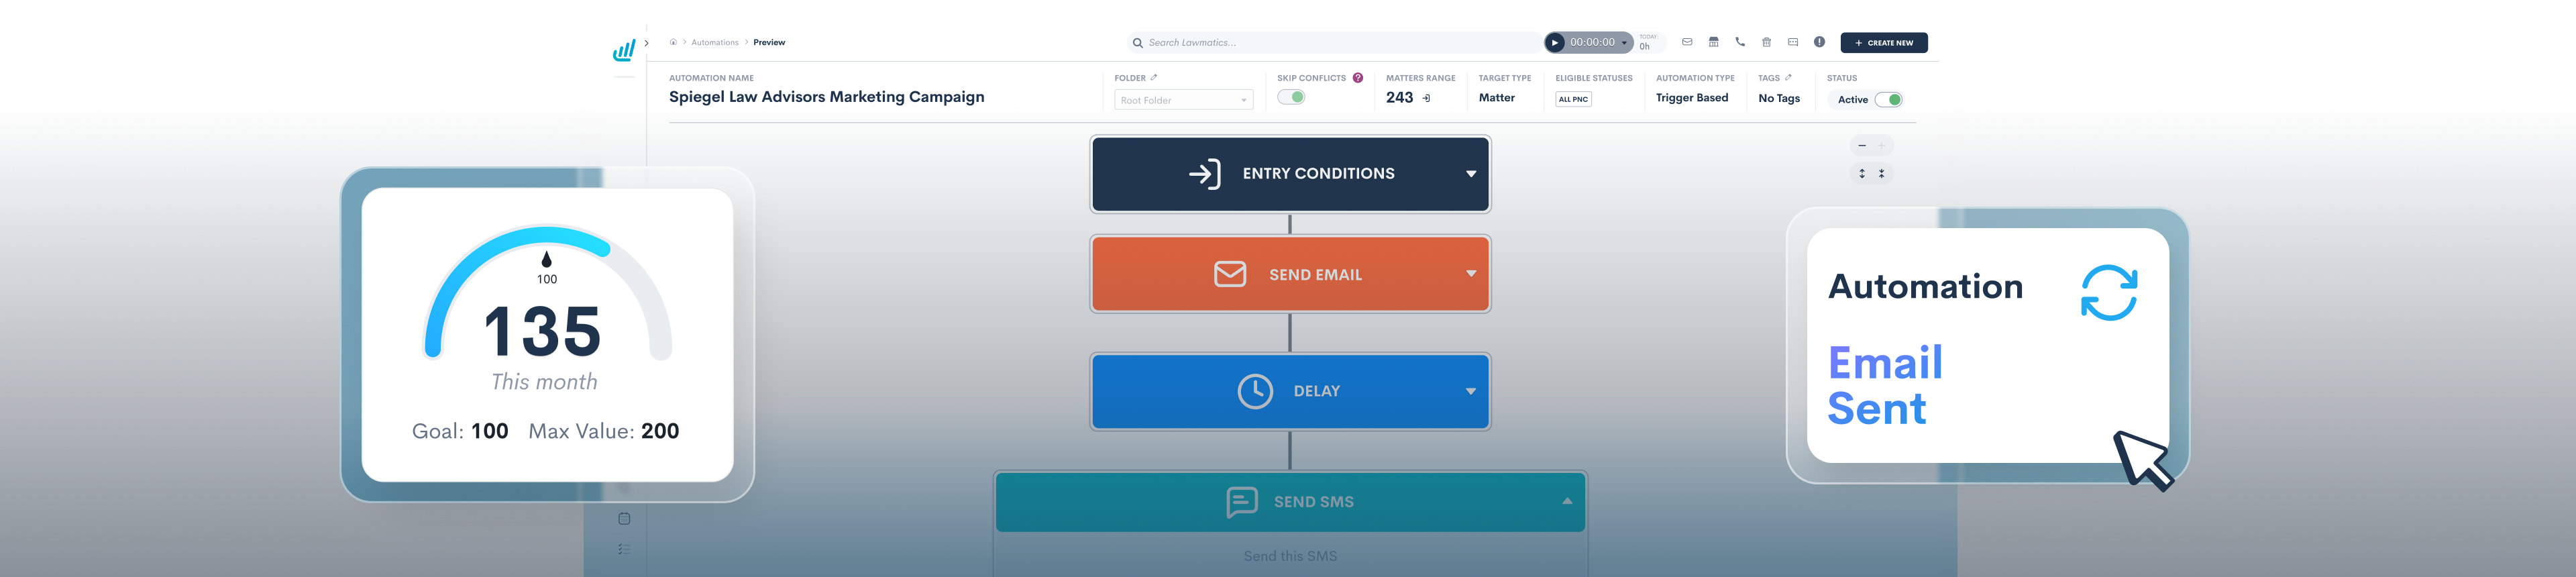Expand the Entry Conditions dropdown arrow
This screenshot has height=577, width=2576.
1470,174
